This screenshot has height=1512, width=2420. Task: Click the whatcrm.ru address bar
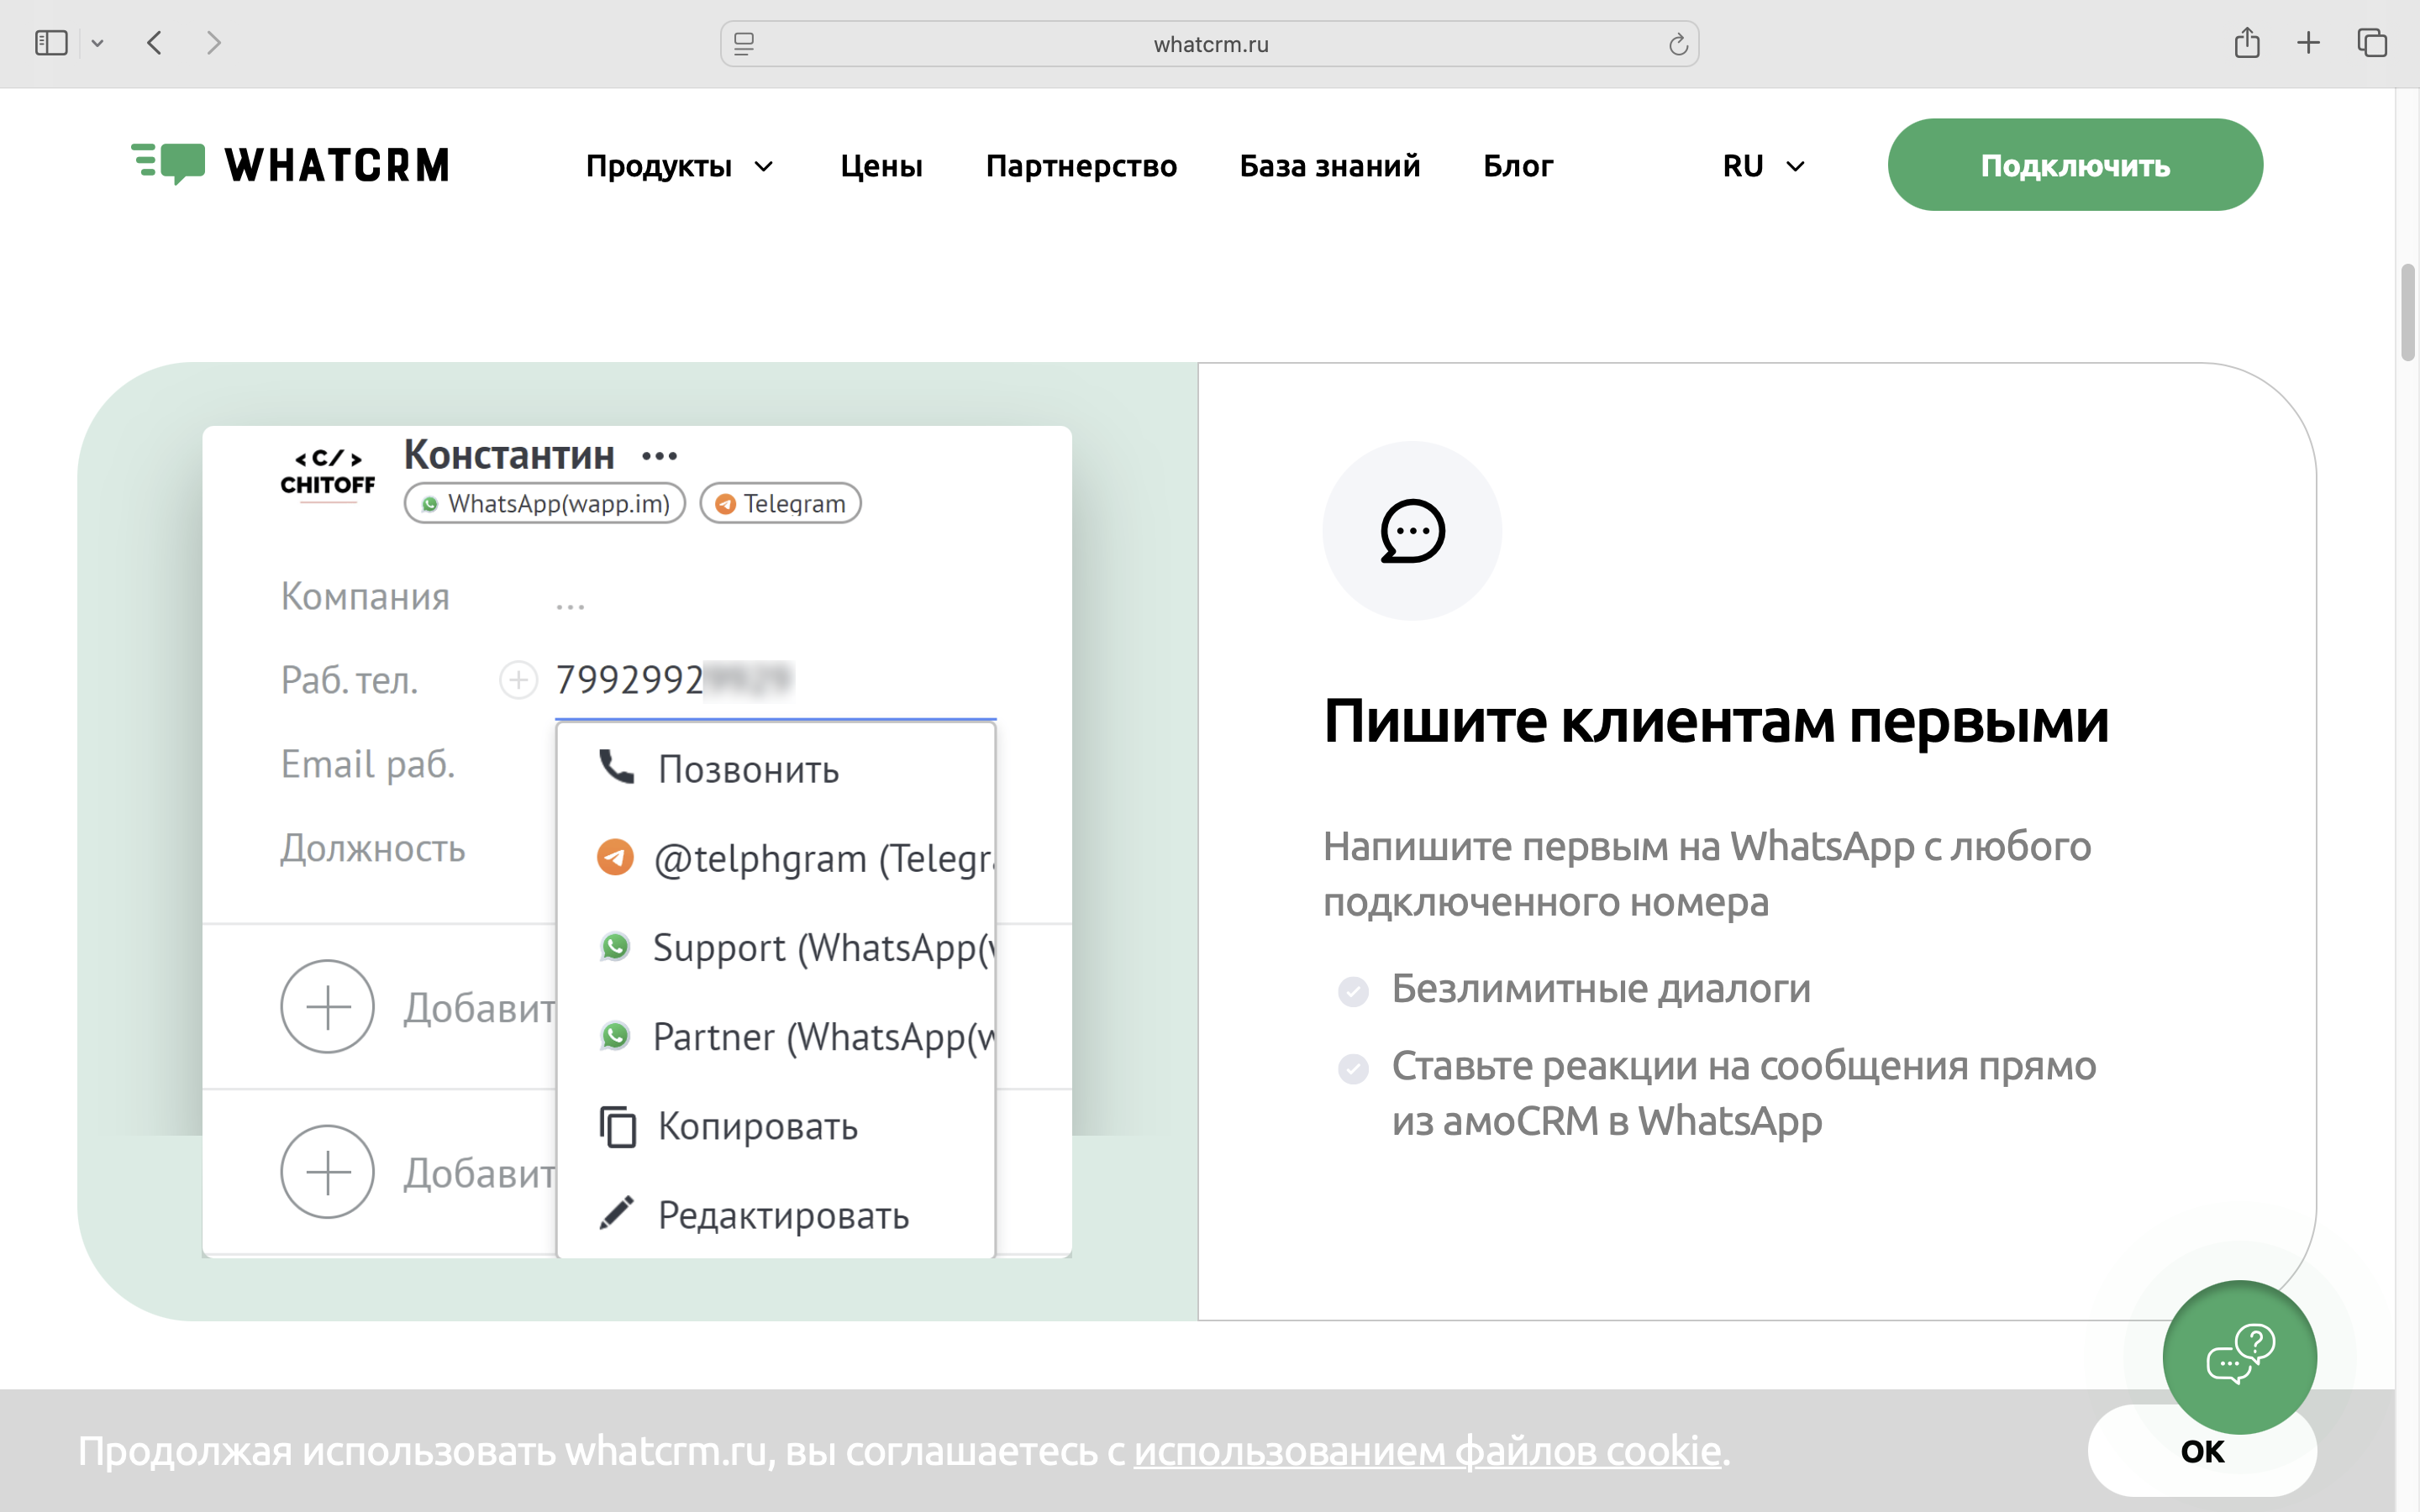click(x=1209, y=44)
